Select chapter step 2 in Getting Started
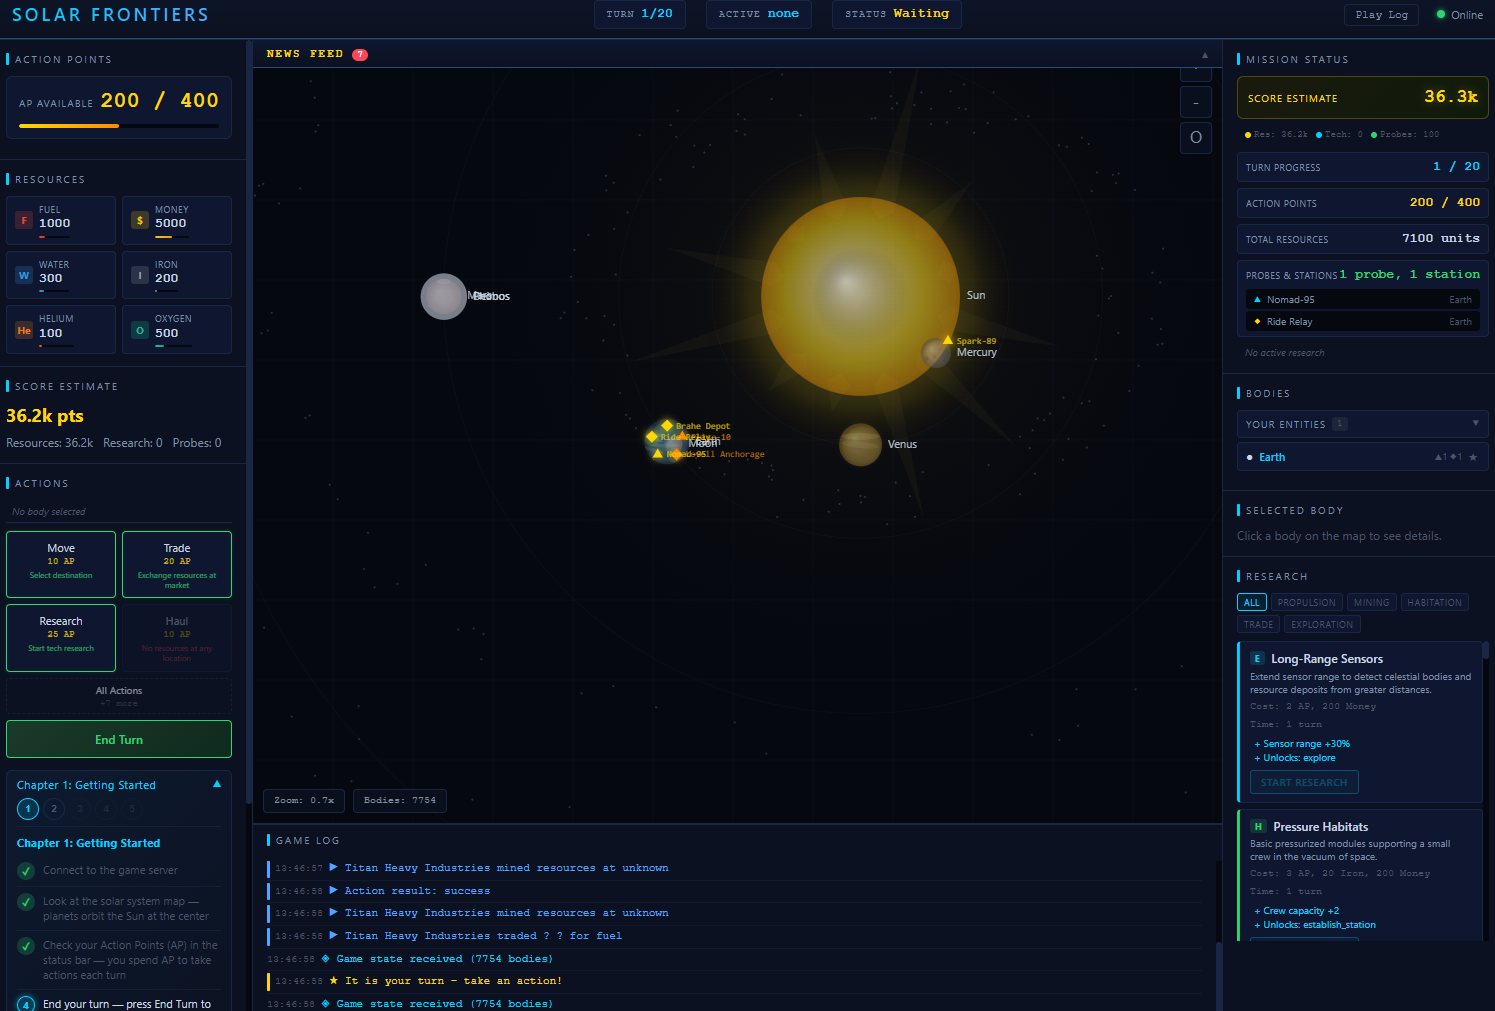The width and height of the screenshot is (1495, 1011). pos(53,808)
